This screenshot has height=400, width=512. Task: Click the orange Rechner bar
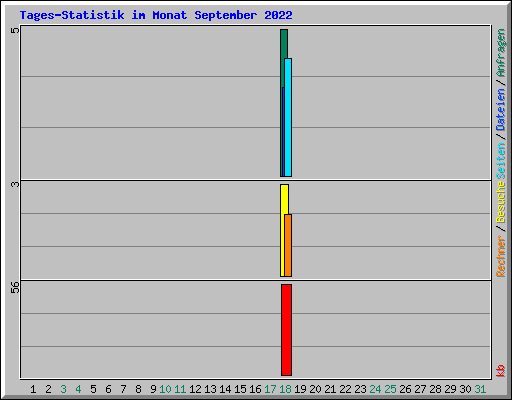[x=288, y=245]
